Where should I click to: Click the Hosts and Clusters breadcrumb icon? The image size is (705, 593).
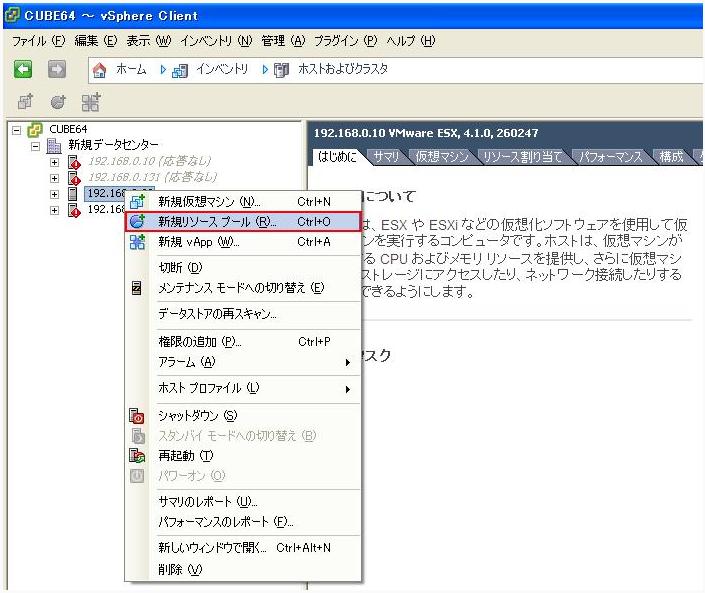(281, 70)
